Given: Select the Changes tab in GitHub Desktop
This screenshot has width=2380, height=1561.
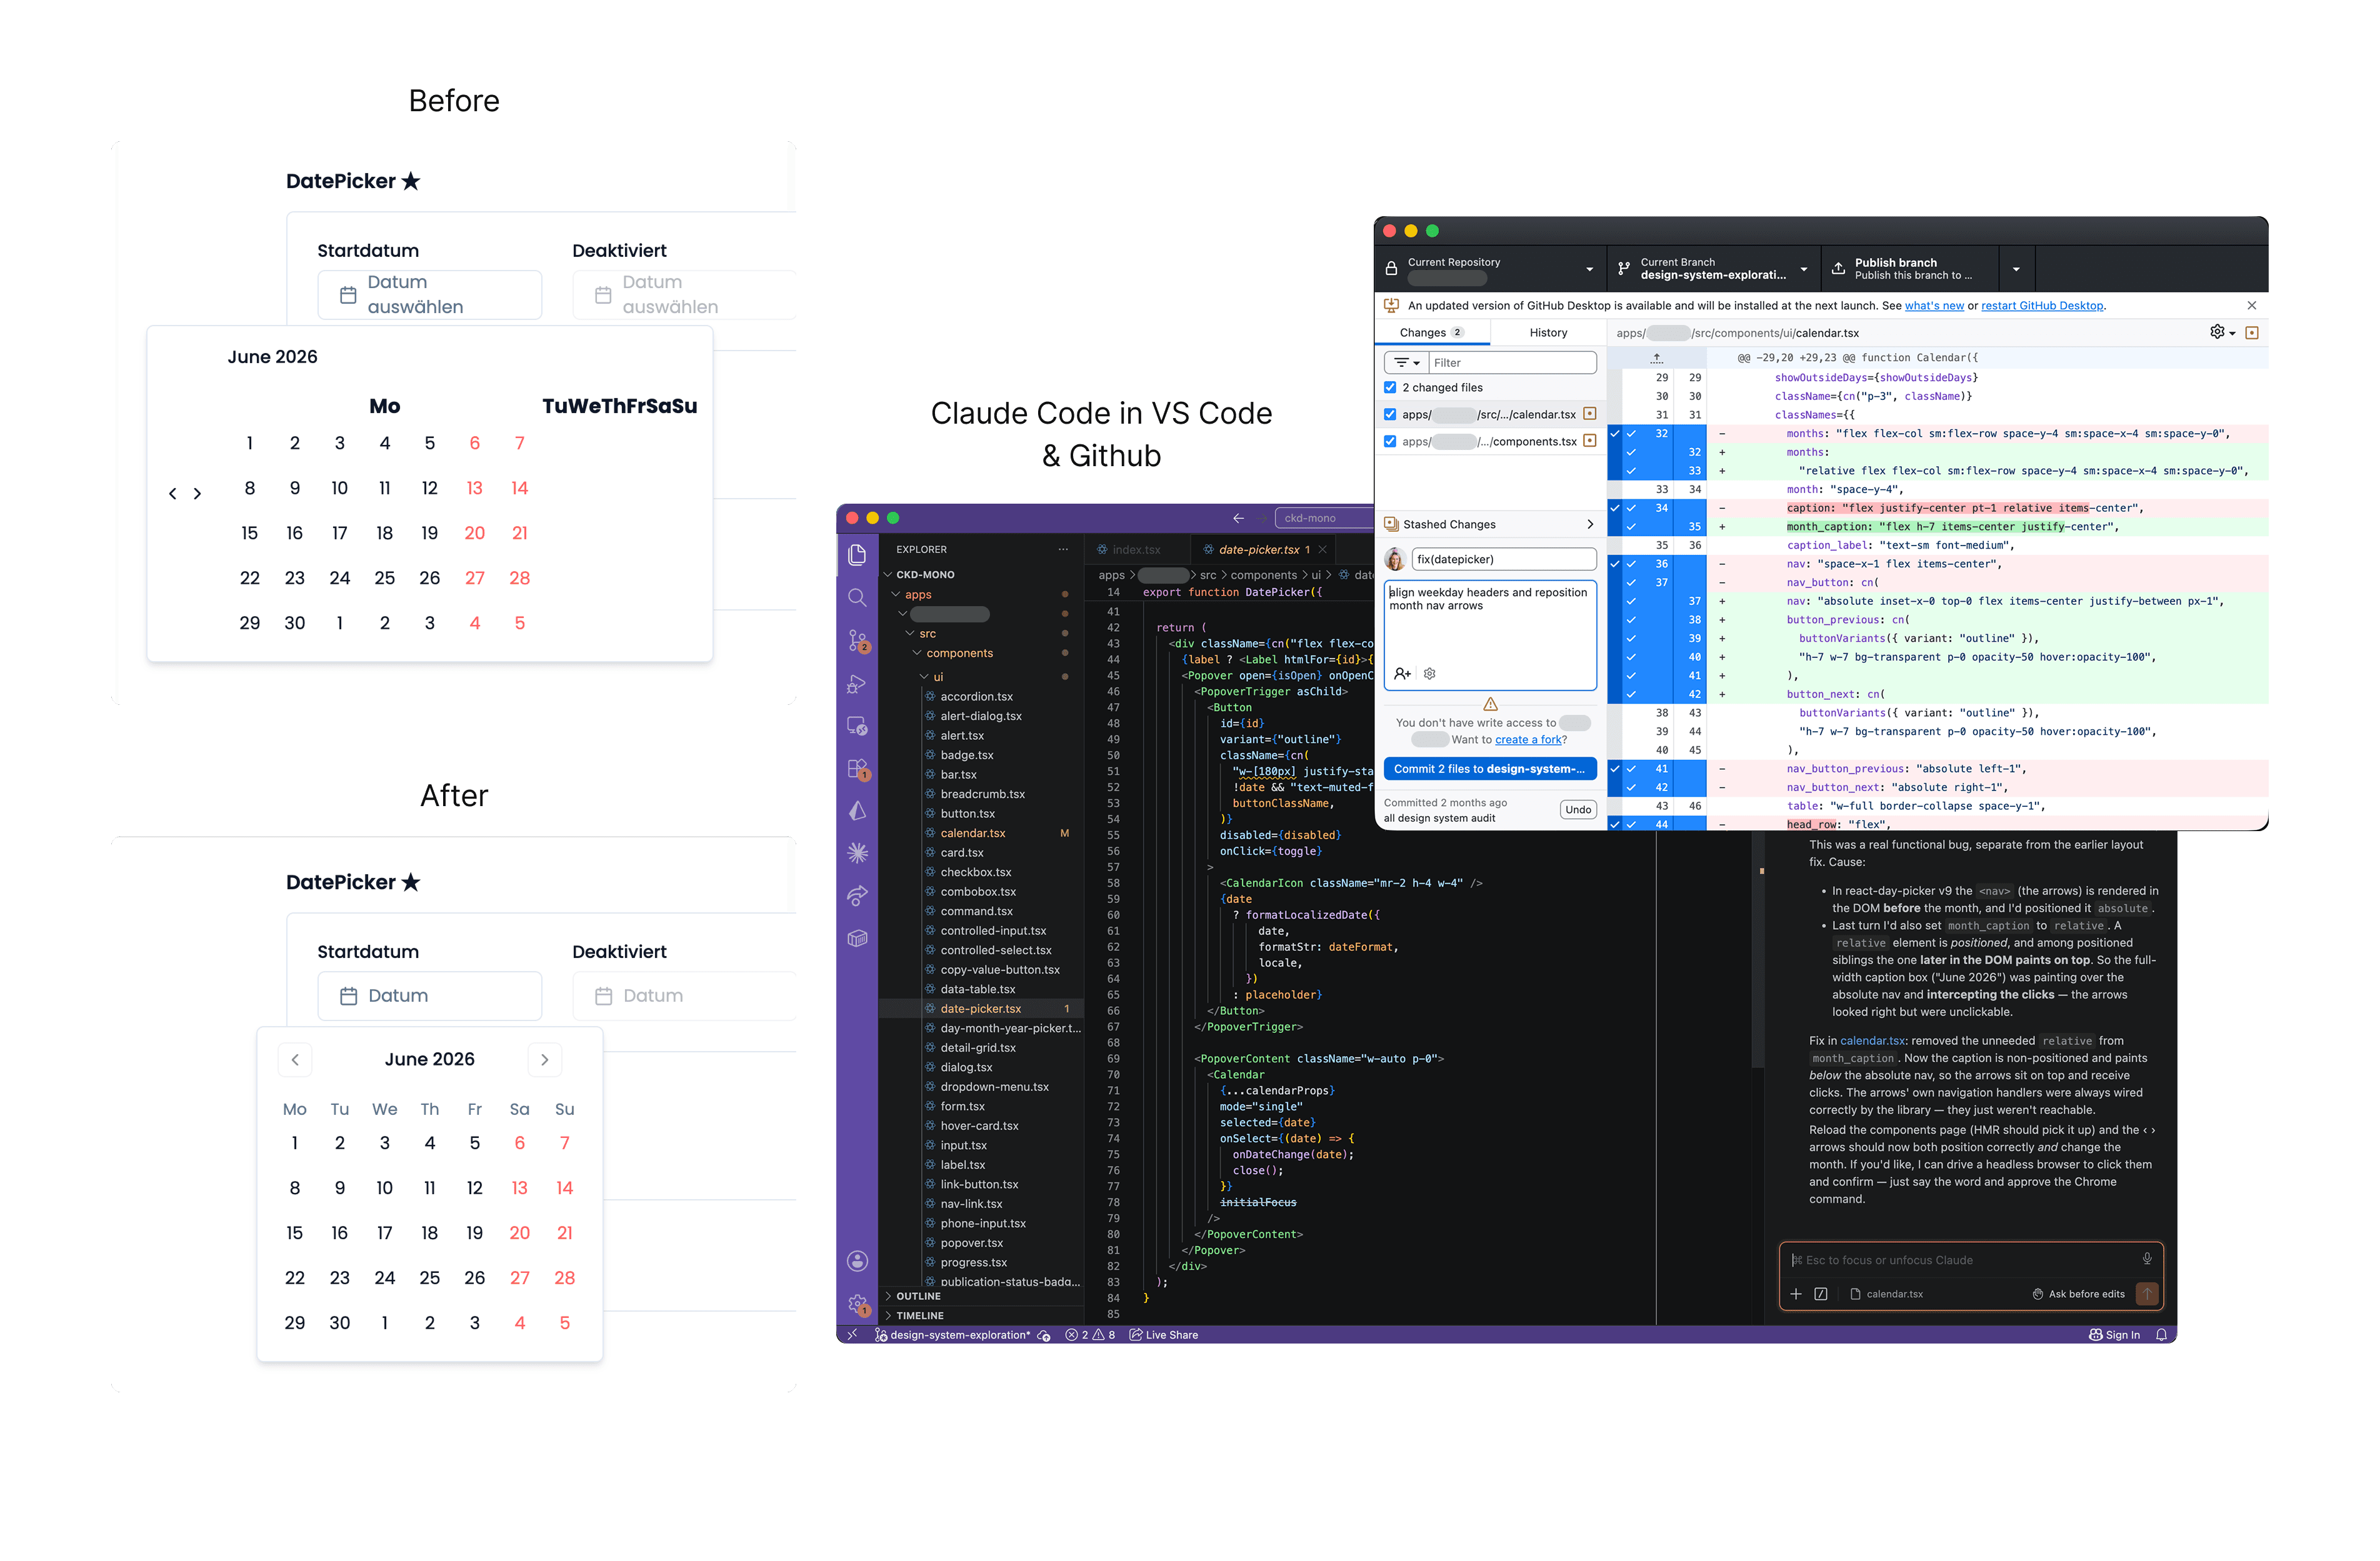Looking at the screenshot, I should [x=1432, y=333].
